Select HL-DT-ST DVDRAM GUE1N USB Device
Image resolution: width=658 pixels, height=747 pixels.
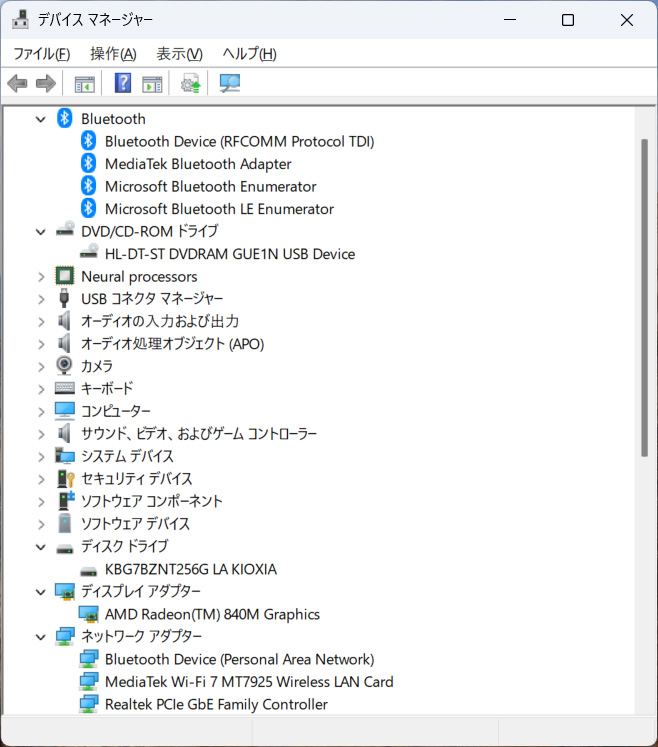tap(230, 254)
